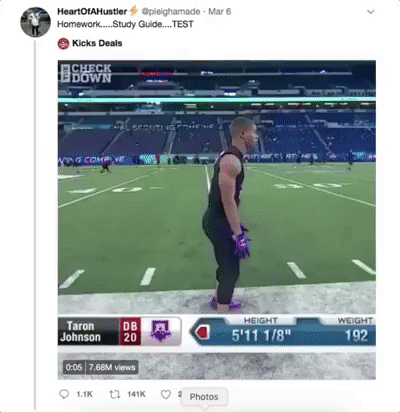Click the reply speech bubble icon

point(64,394)
